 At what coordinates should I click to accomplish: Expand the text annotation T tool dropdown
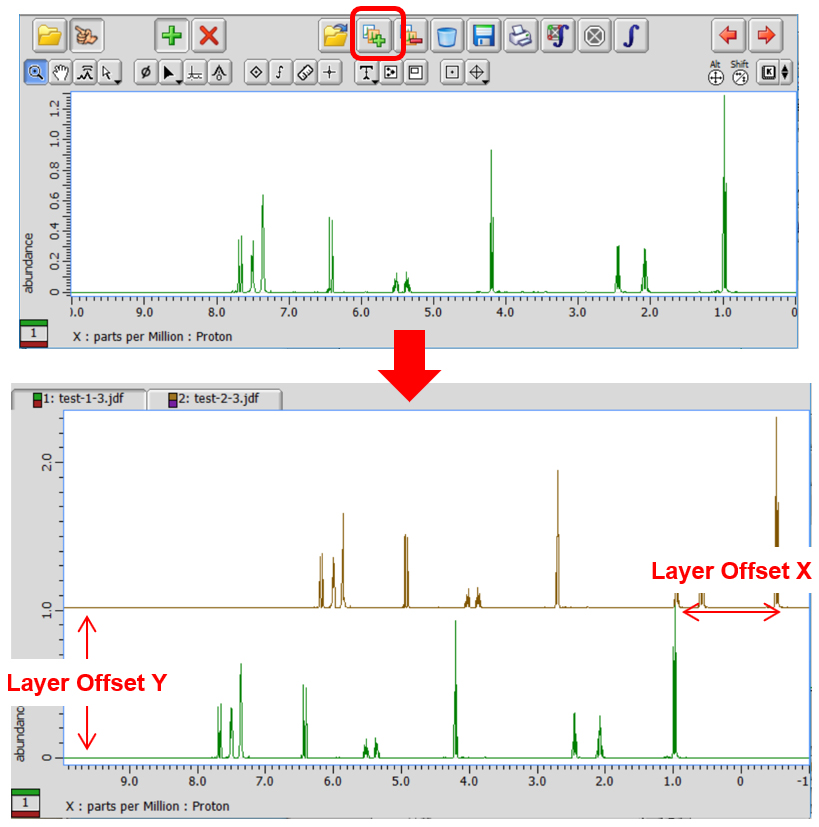pos(367,72)
